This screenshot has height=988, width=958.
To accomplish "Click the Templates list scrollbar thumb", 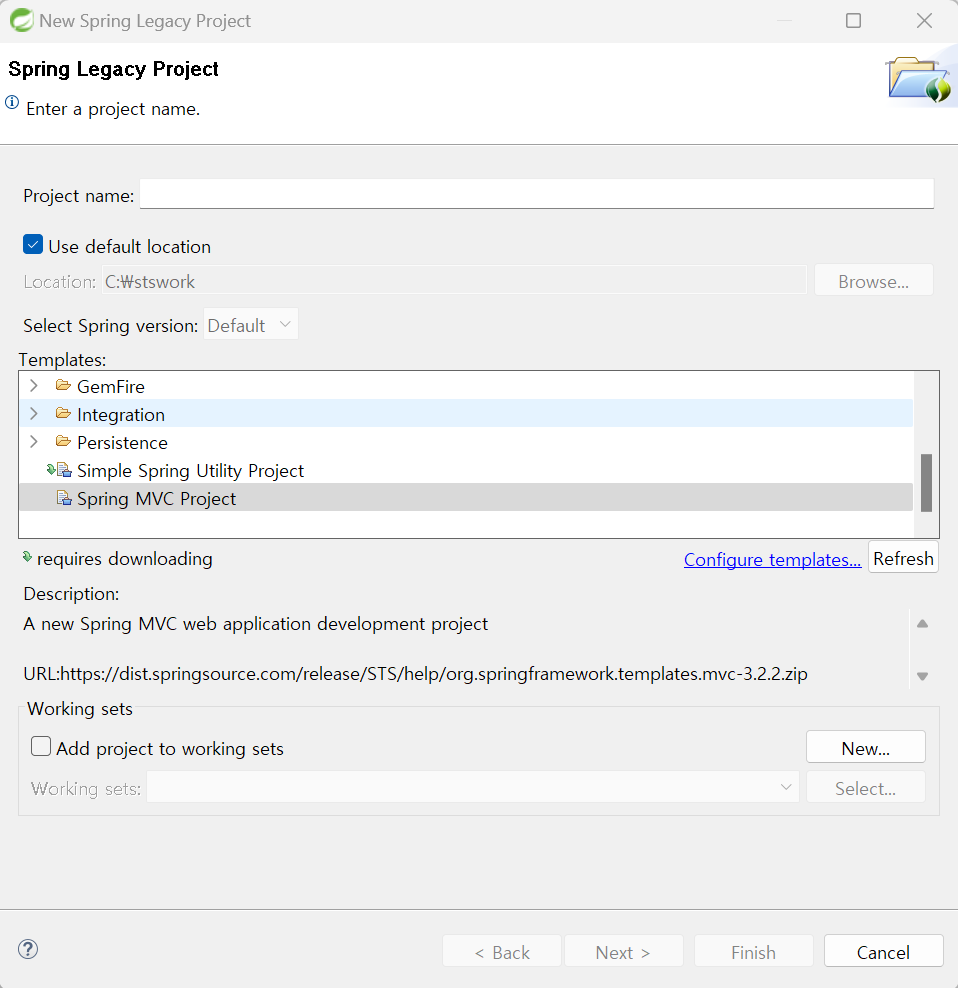I will coord(926,483).
